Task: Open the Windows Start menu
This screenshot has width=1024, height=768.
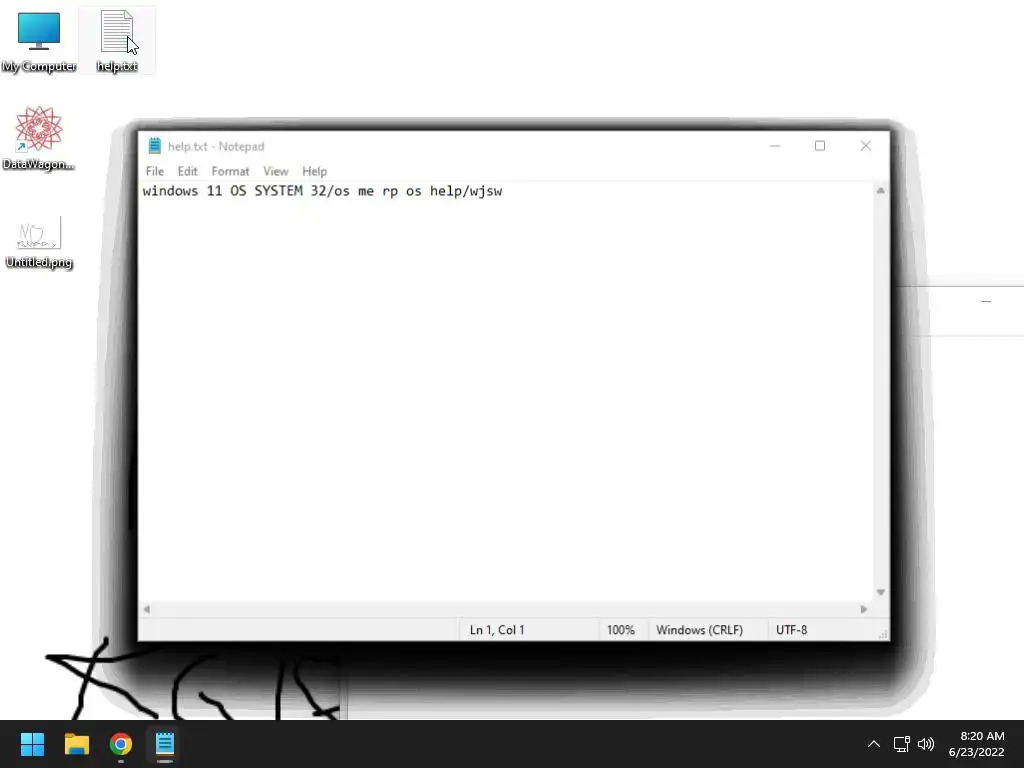Action: (32, 744)
